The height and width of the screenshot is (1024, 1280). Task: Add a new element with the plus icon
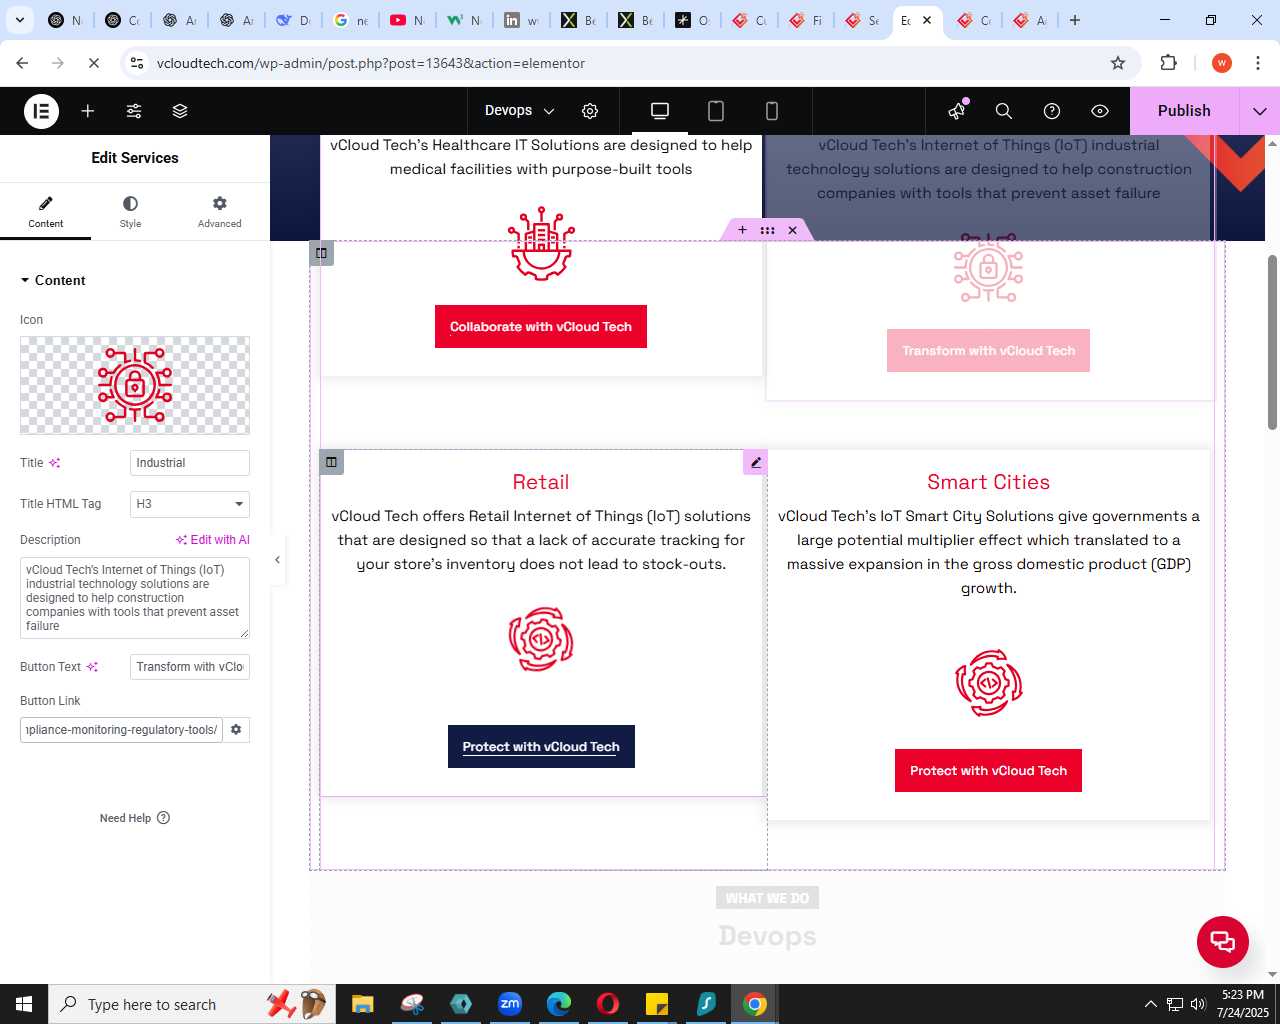[88, 111]
